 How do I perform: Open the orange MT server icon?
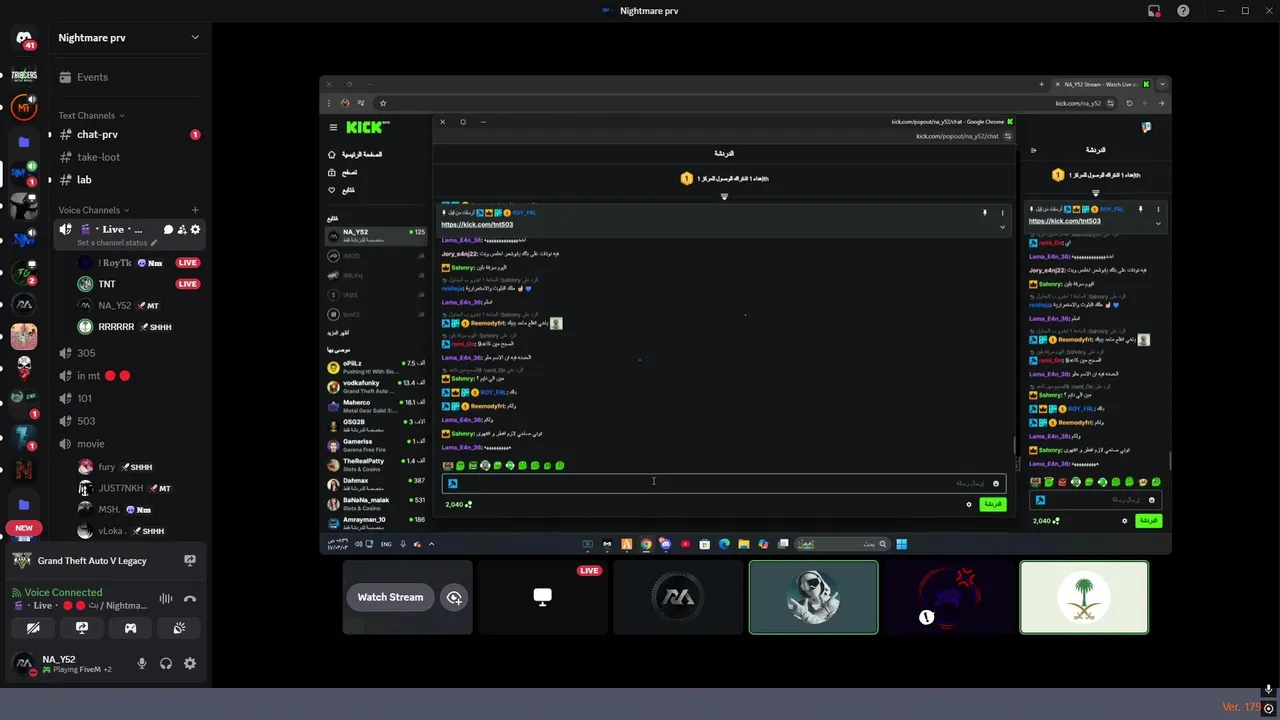click(x=24, y=108)
